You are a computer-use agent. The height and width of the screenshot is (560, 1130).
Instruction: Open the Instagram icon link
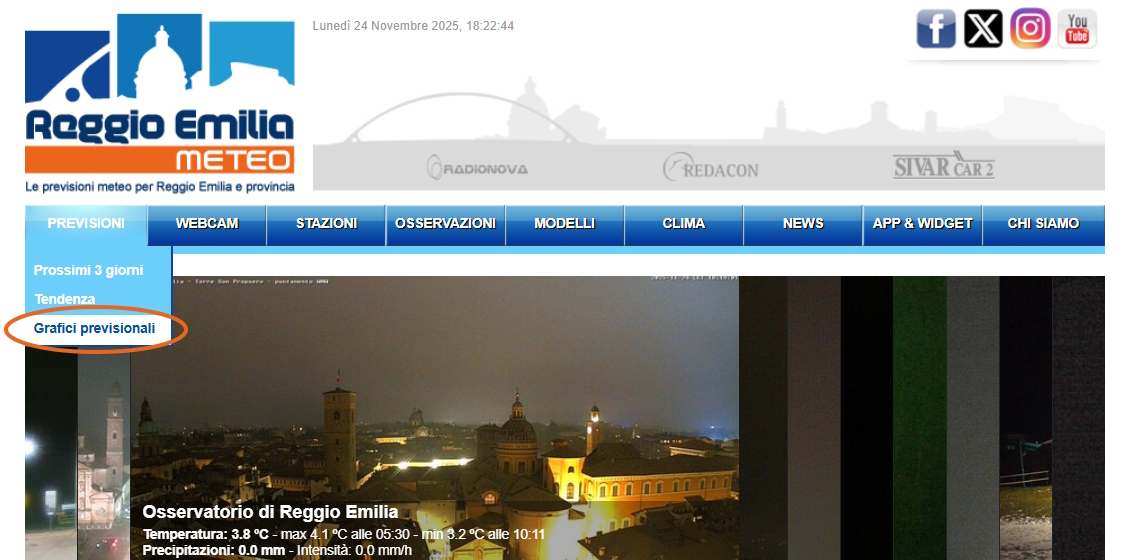pyautogui.click(x=1030, y=29)
